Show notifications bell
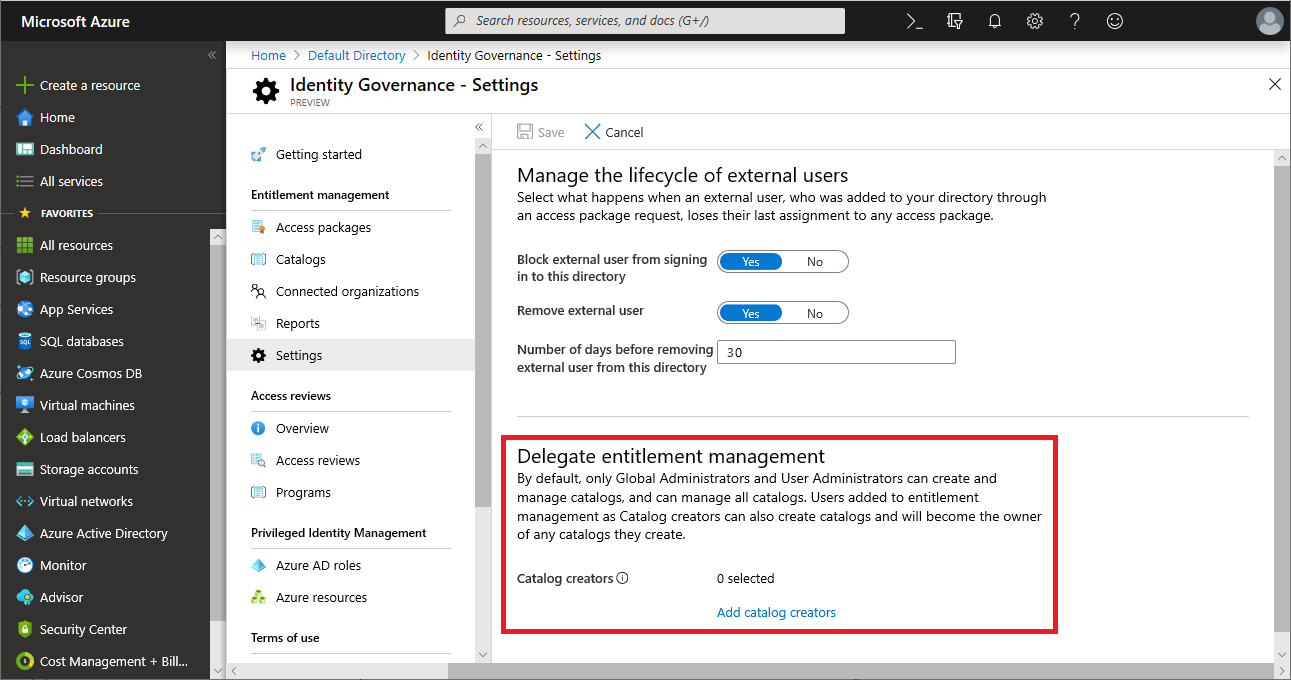The width and height of the screenshot is (1291, 680). coord(995,21)
